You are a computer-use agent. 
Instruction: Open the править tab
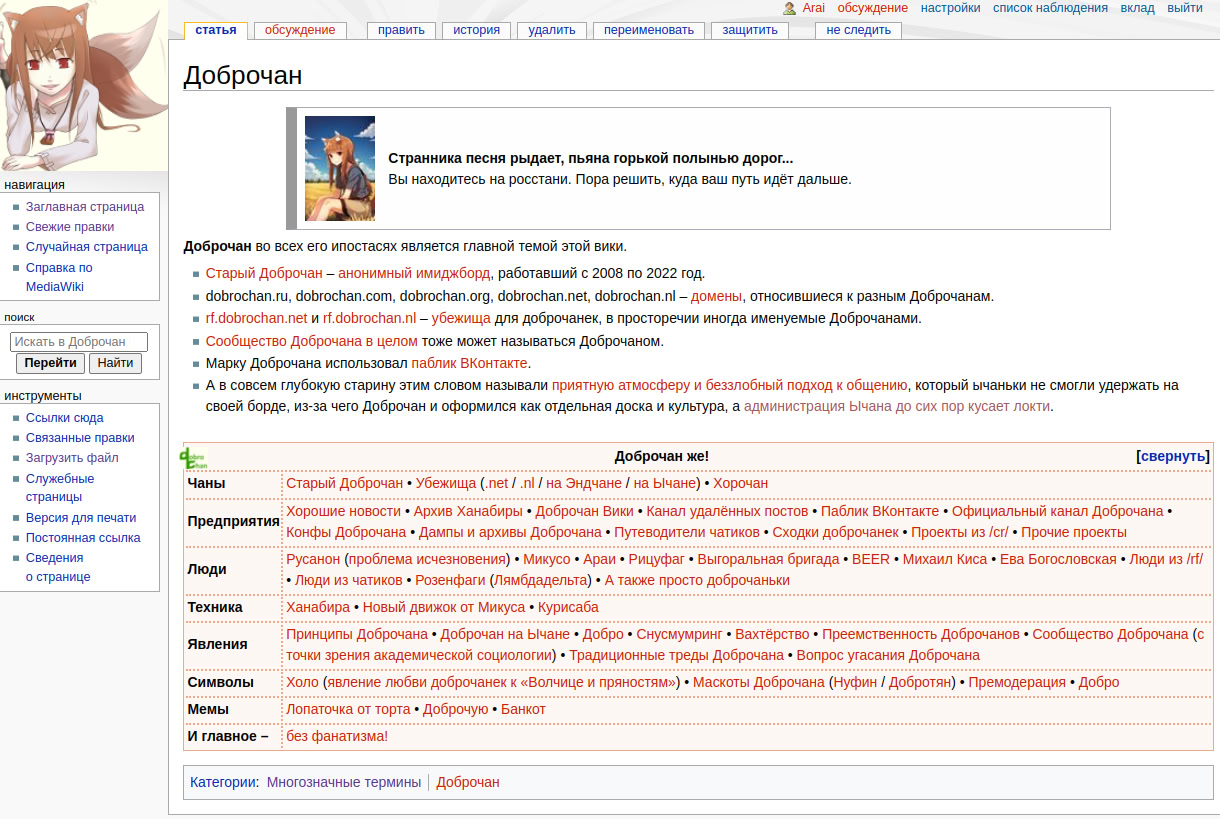401,30
